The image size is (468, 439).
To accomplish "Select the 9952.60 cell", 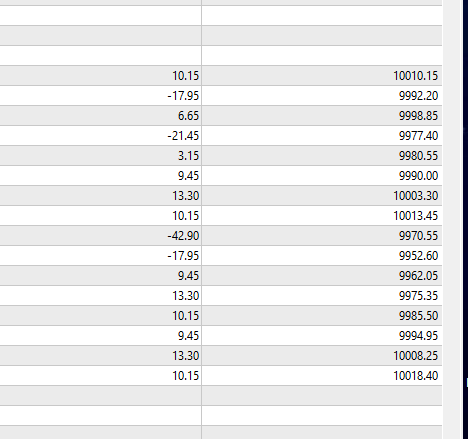I will 322,256.
